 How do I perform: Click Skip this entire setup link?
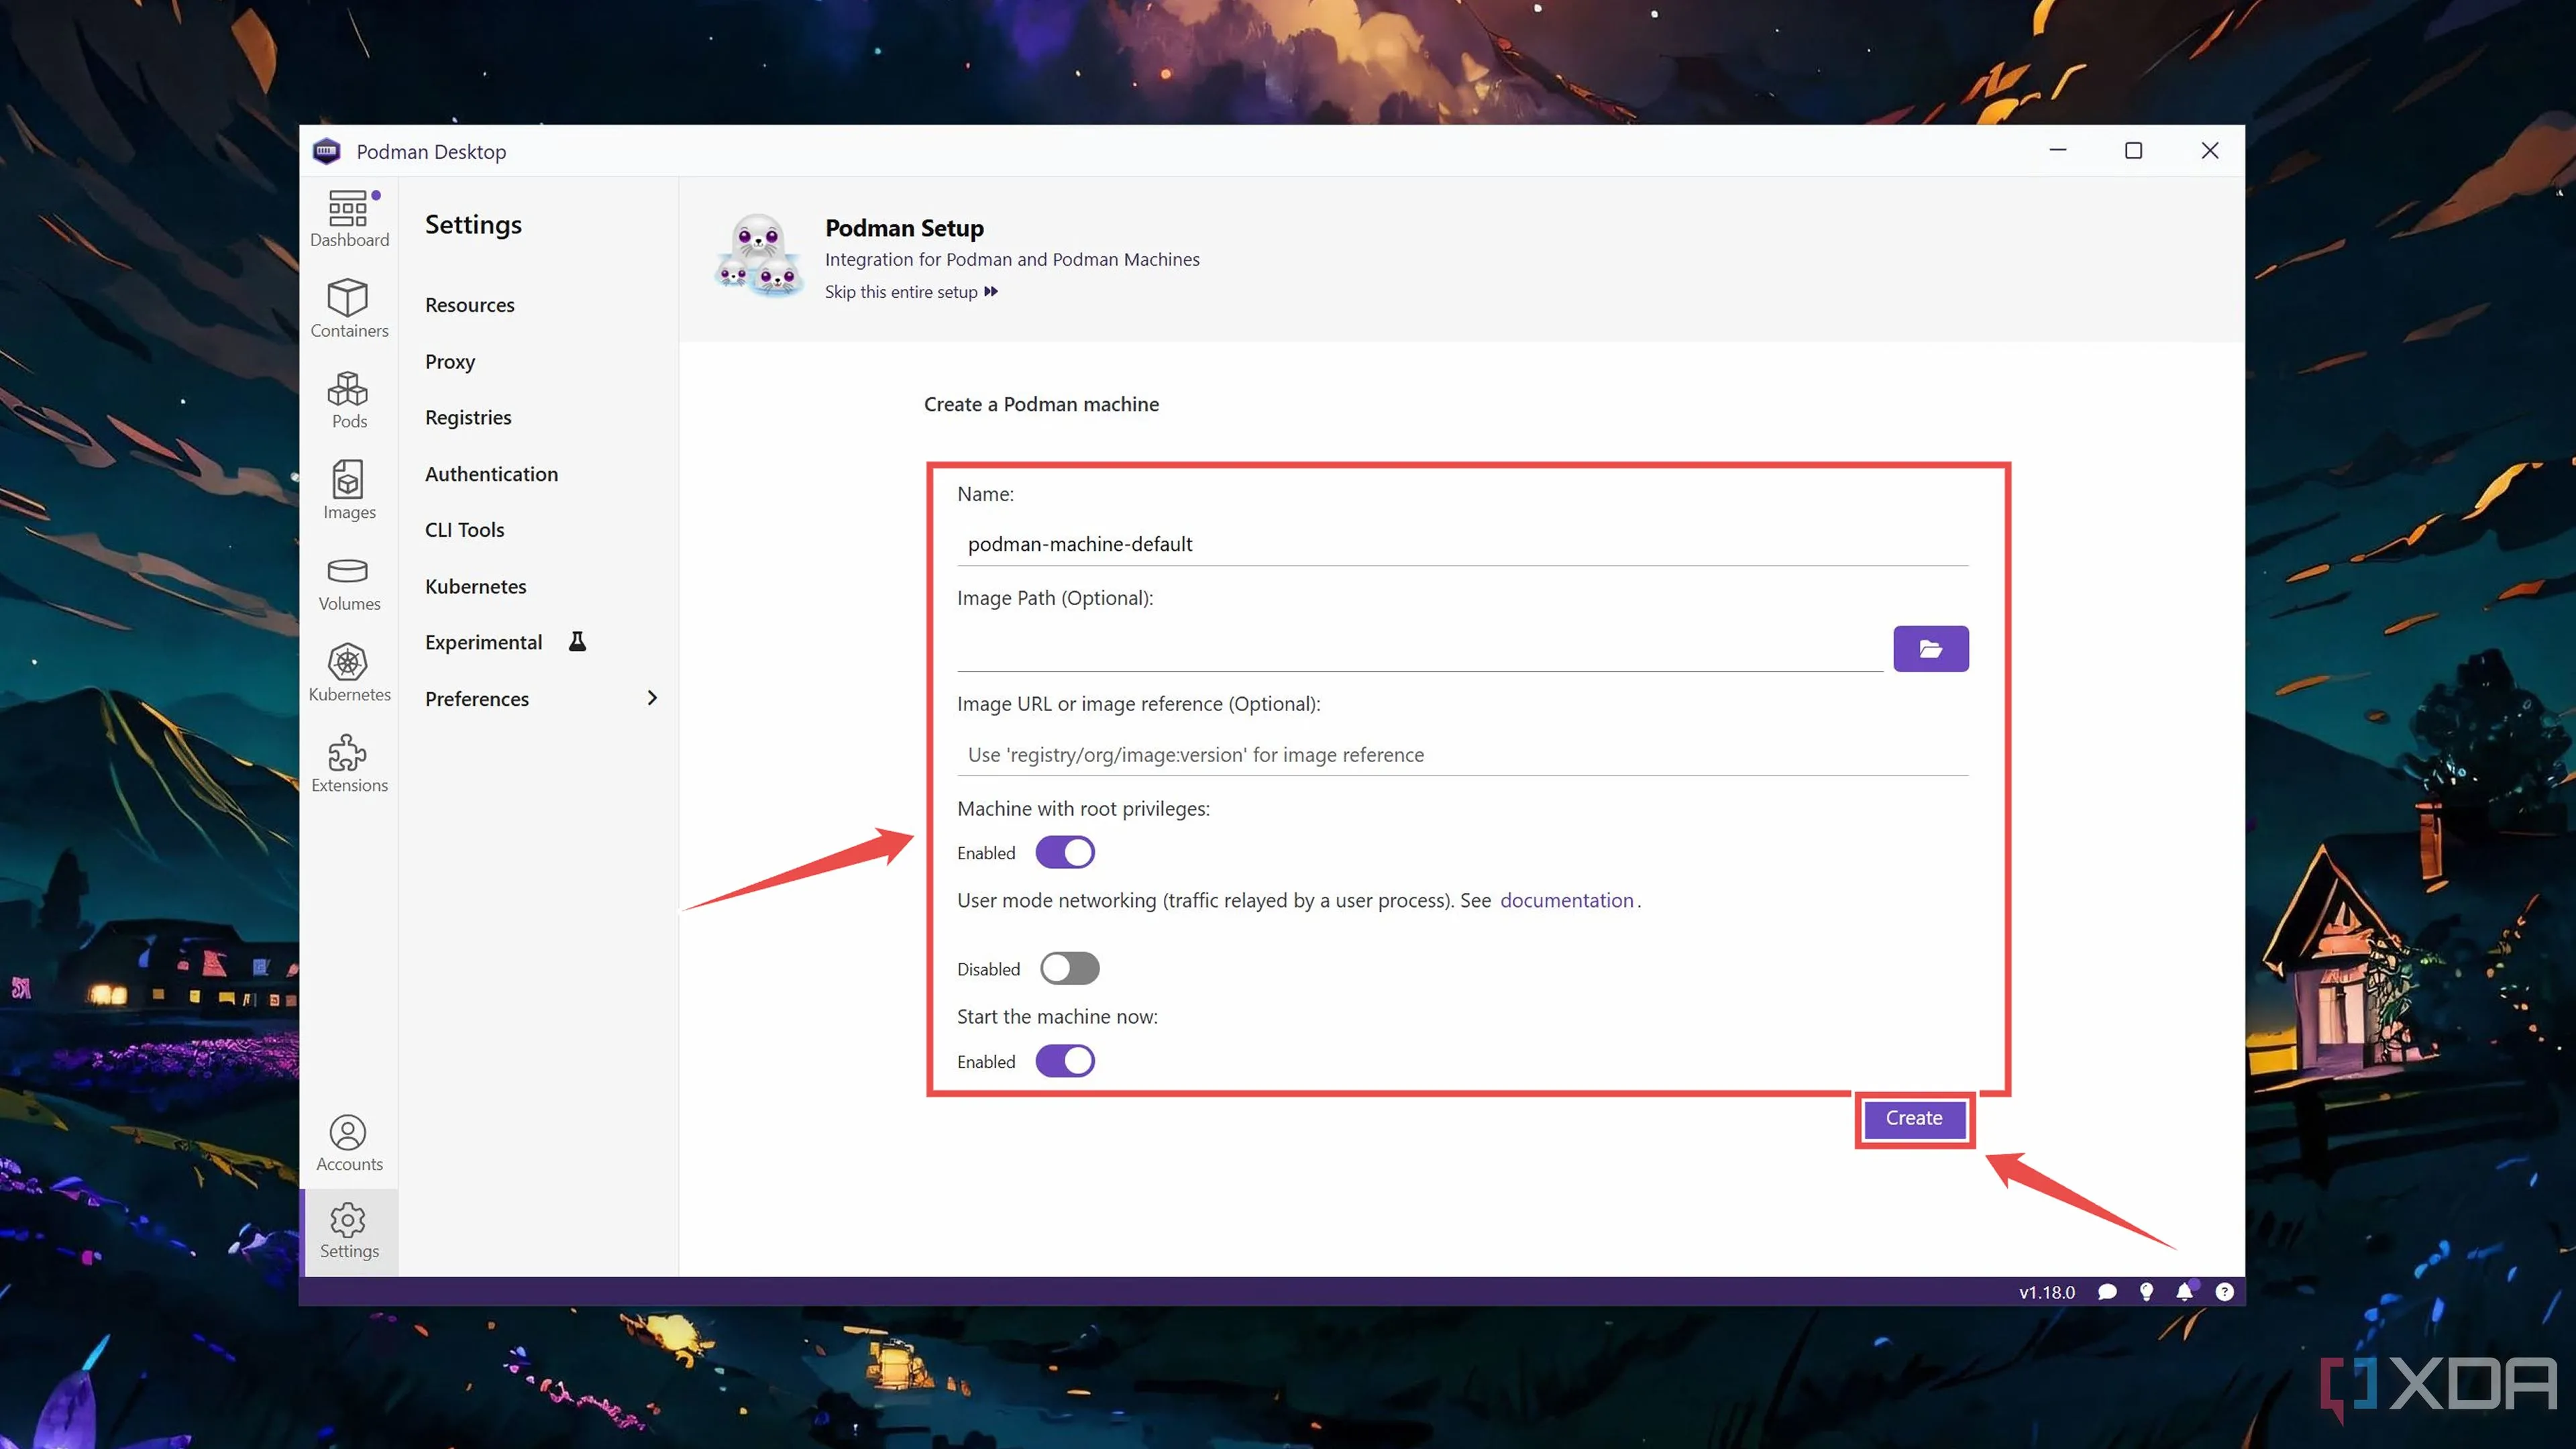[x=911, y=292]
